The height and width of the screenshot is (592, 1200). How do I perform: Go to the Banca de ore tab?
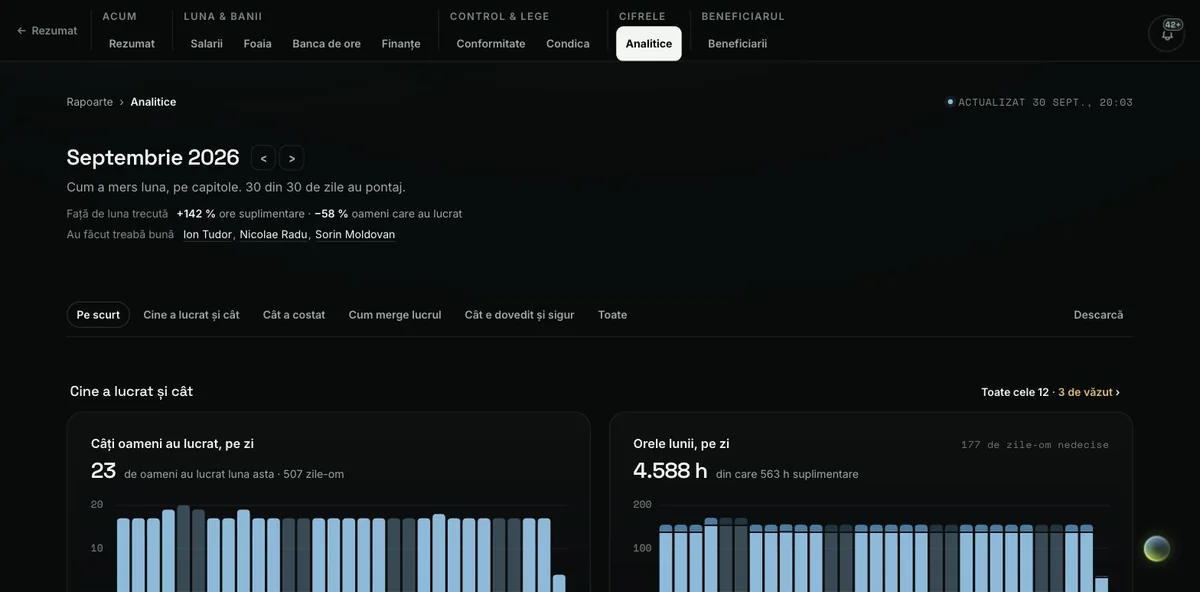coord(327,44)
